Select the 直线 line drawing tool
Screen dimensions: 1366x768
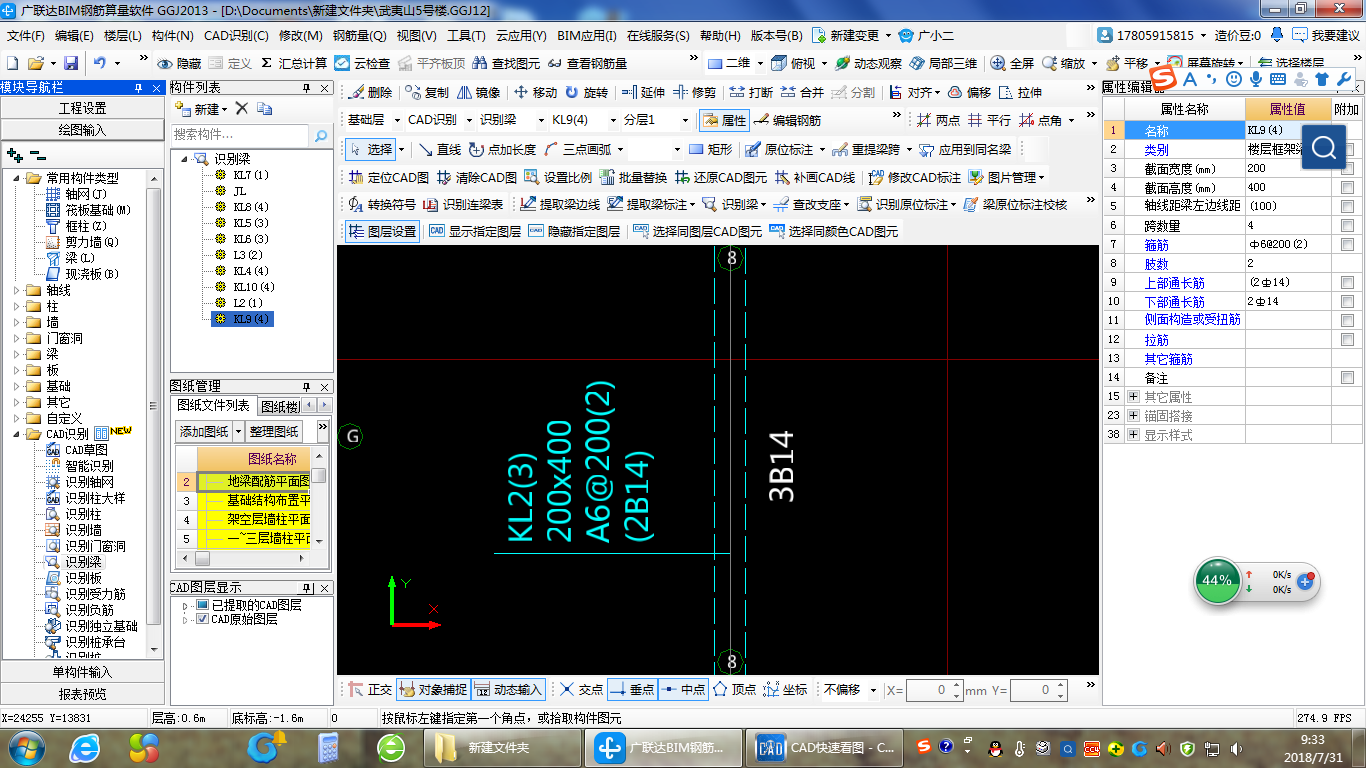pos(440,150)
